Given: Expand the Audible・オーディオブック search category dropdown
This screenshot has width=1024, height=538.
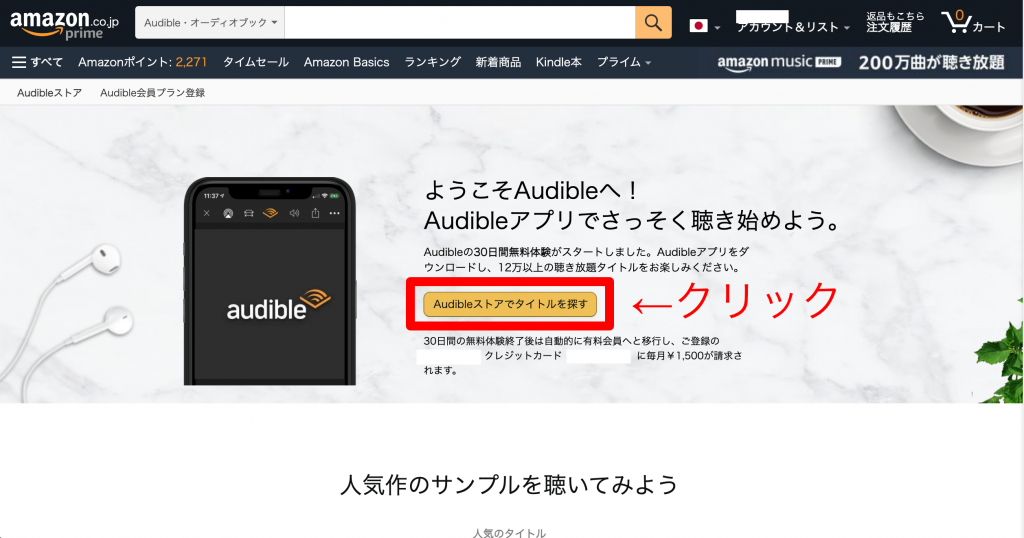Looking at the screenshot, I should pyautogui.click(x=211, y=22).
